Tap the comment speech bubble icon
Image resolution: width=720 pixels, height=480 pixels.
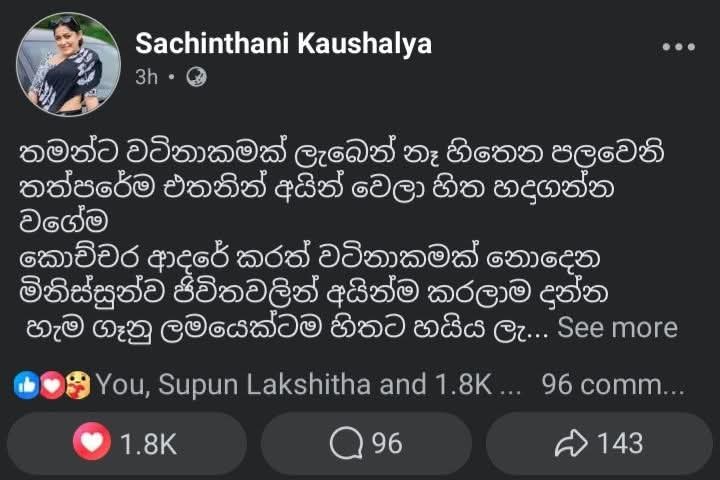(345, 443)
